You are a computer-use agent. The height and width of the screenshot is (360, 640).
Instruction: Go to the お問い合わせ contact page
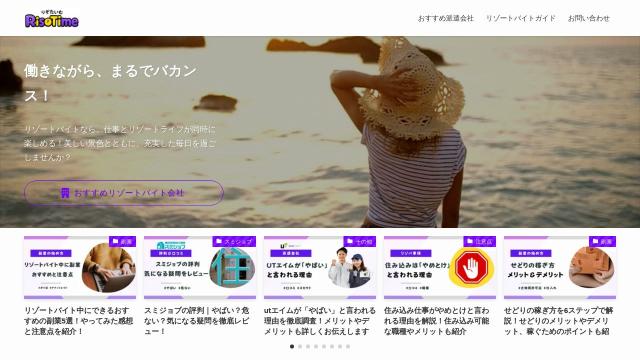click(589, 18)
